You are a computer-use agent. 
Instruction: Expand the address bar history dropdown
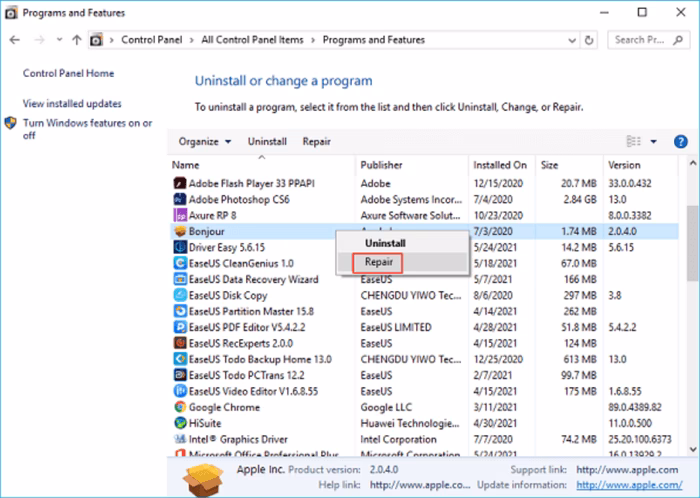(572, 41)
